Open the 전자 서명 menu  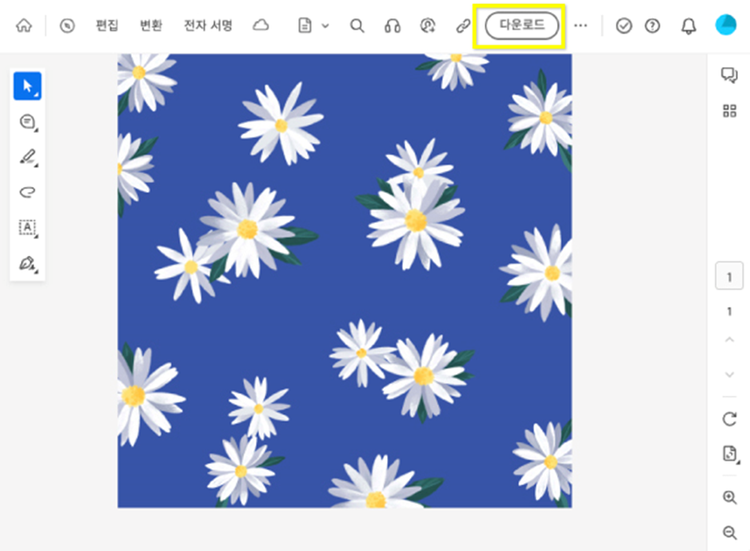pos(208,25)
